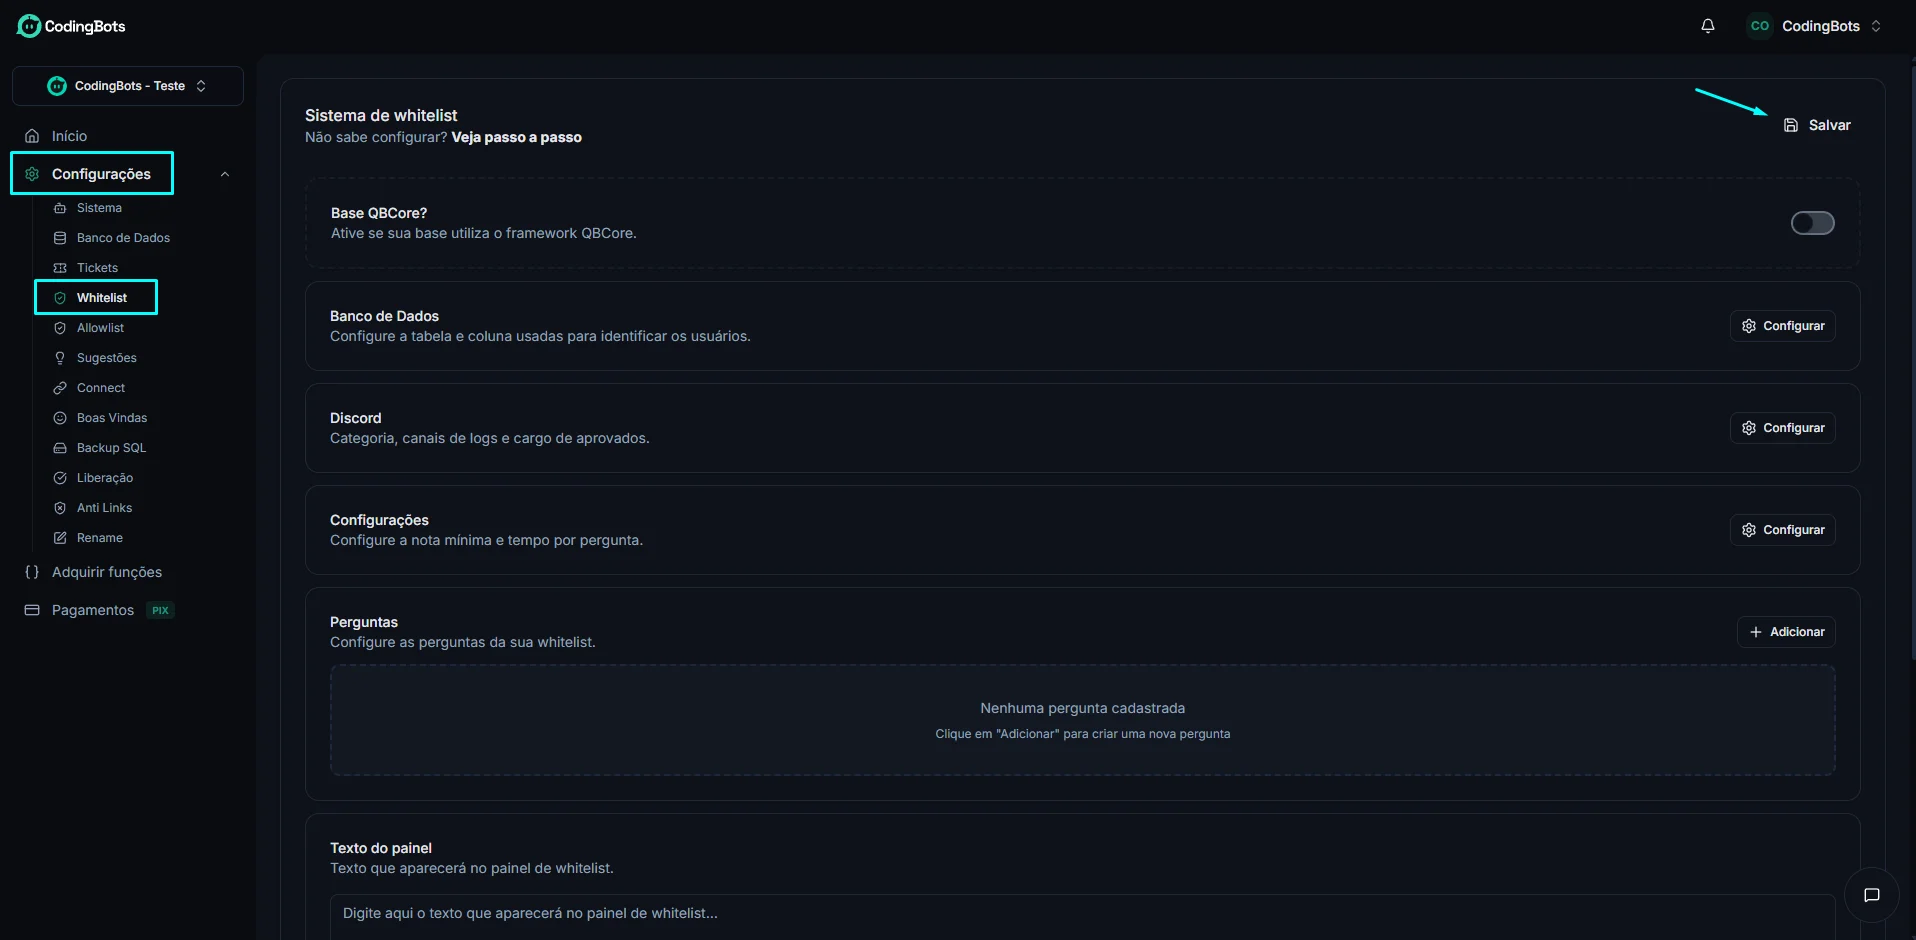
Task: Open Allowlist settings
Action: click(100, 328)
